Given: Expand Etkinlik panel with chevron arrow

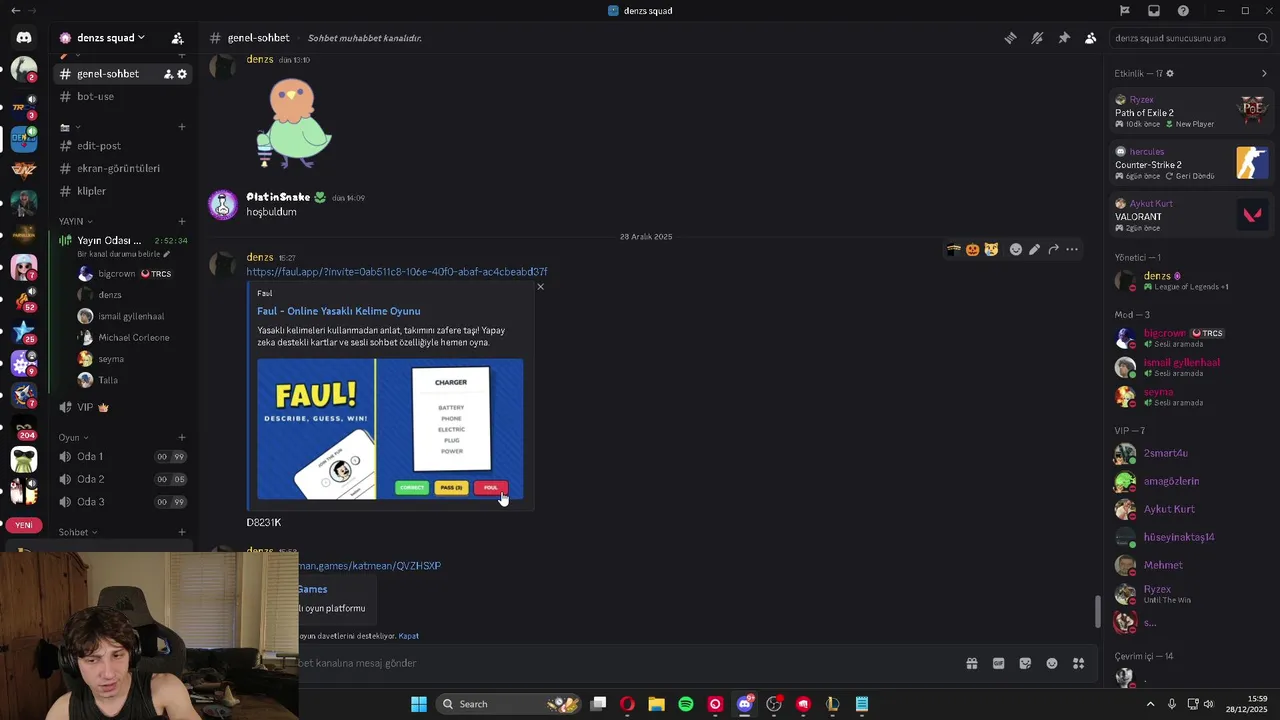Looking at the screenshot, I should pyautogui.click(x=1264, y=74).
